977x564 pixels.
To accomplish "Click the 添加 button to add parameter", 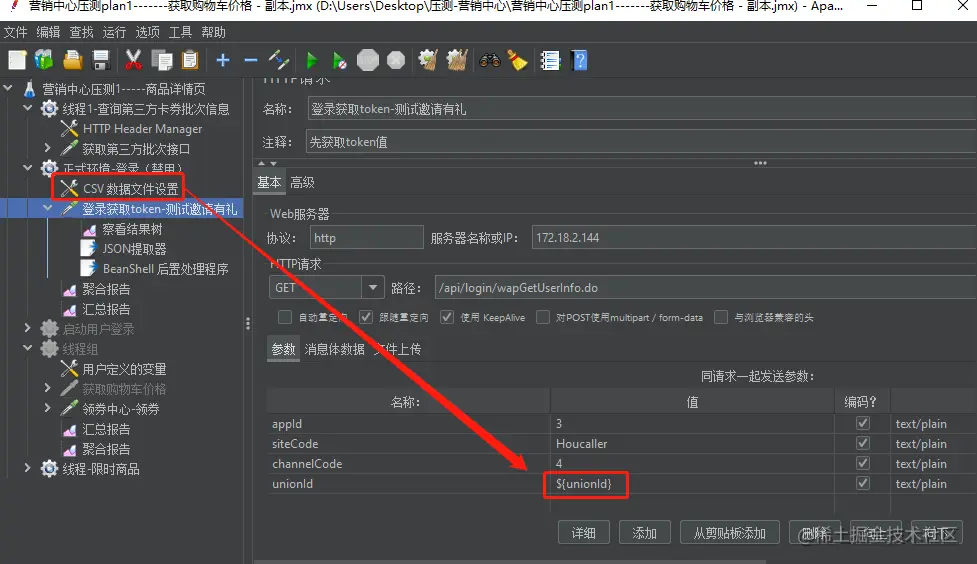I will [644, 533].
